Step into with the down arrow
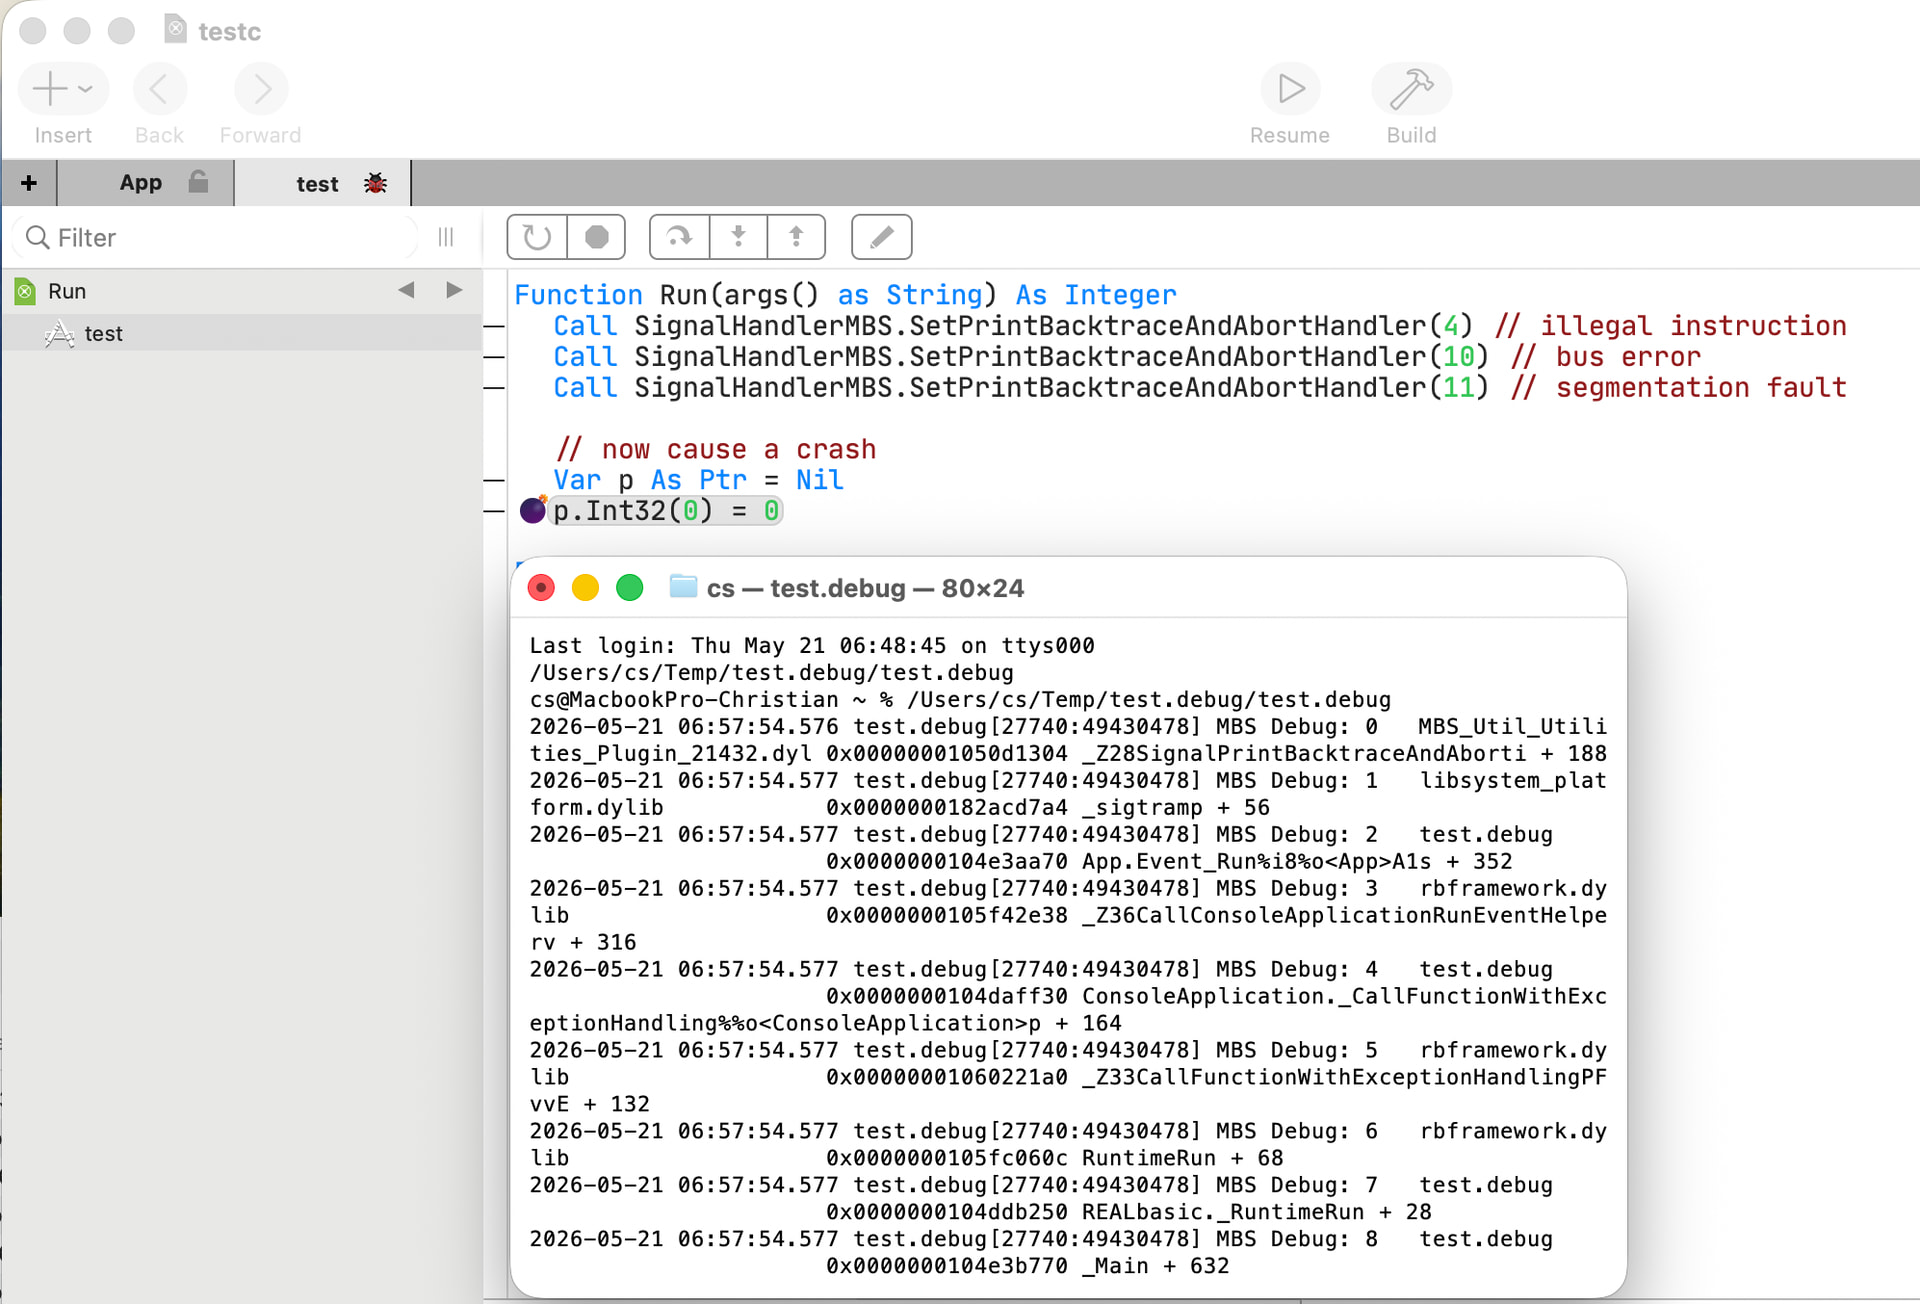 (x=738, y=237)
